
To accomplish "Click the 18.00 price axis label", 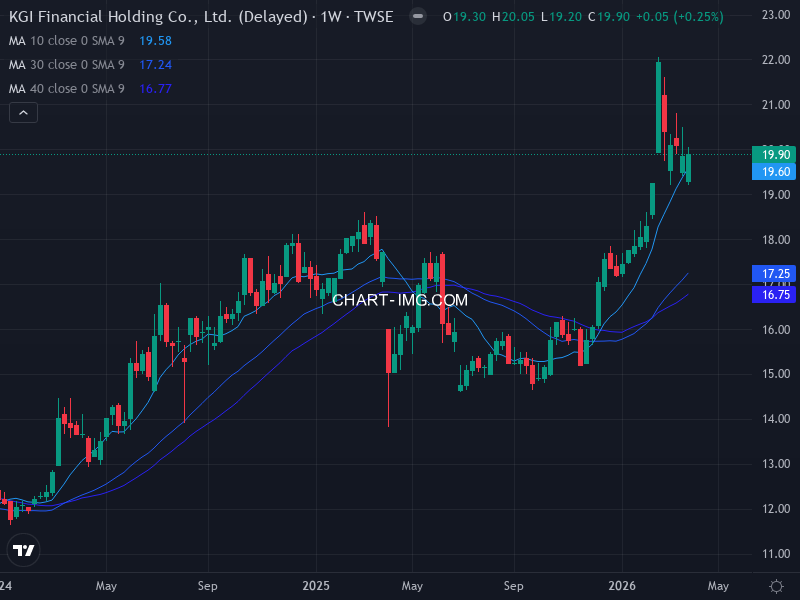I will (x=776, y=240).
